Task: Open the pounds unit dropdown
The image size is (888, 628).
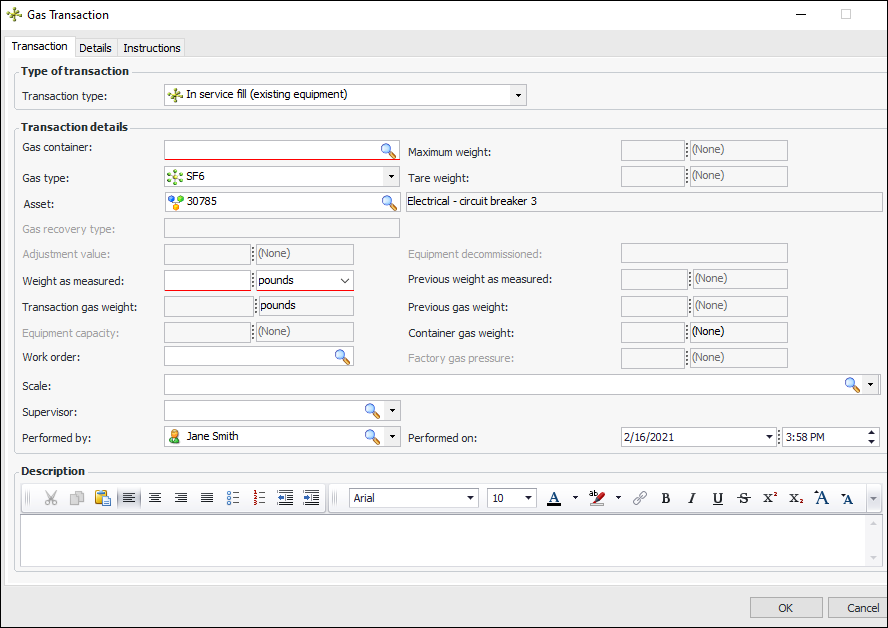Action: [344, 281]
